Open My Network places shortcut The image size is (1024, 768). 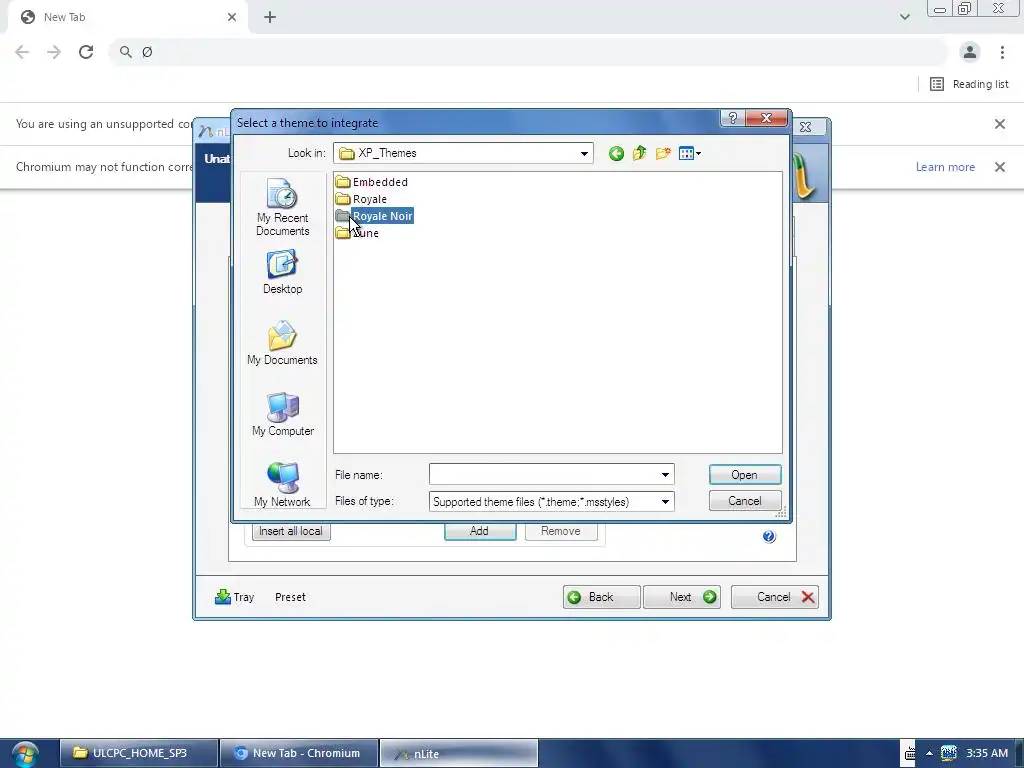282,485
